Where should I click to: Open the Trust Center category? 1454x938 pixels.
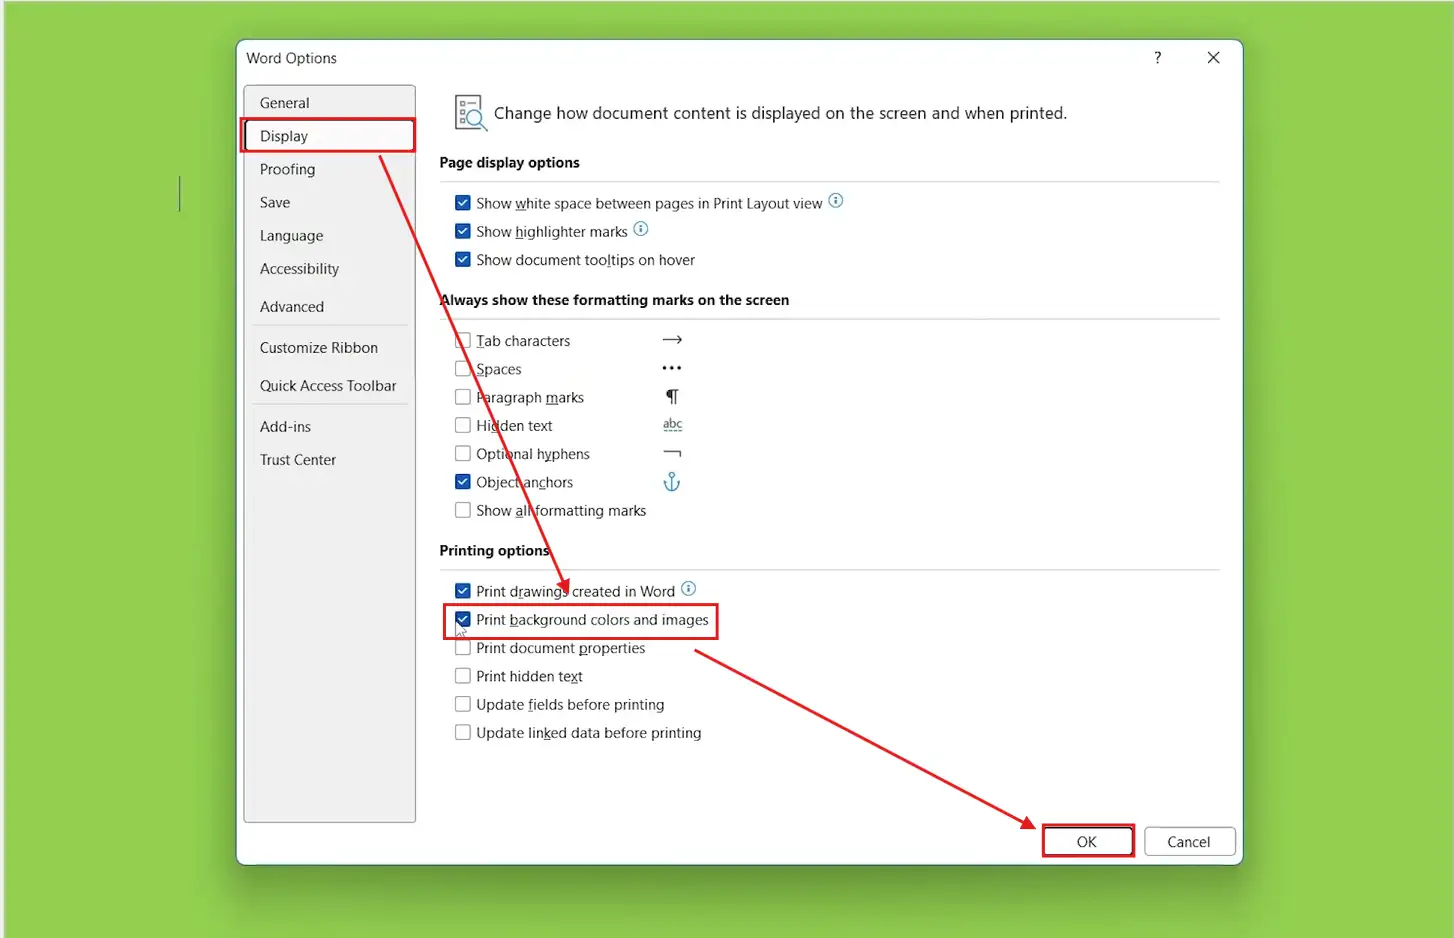pos(329,460)
